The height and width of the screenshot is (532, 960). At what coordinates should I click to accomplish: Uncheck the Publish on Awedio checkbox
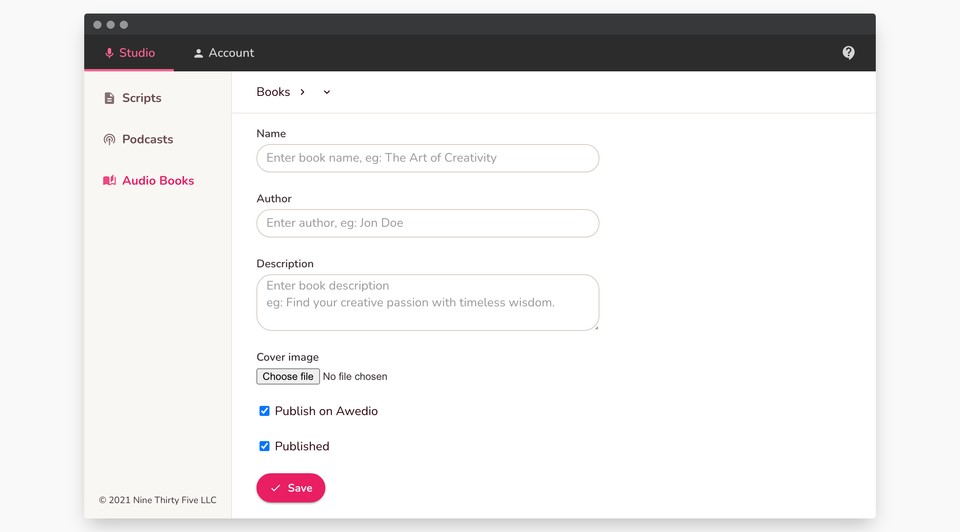(264, 411)
